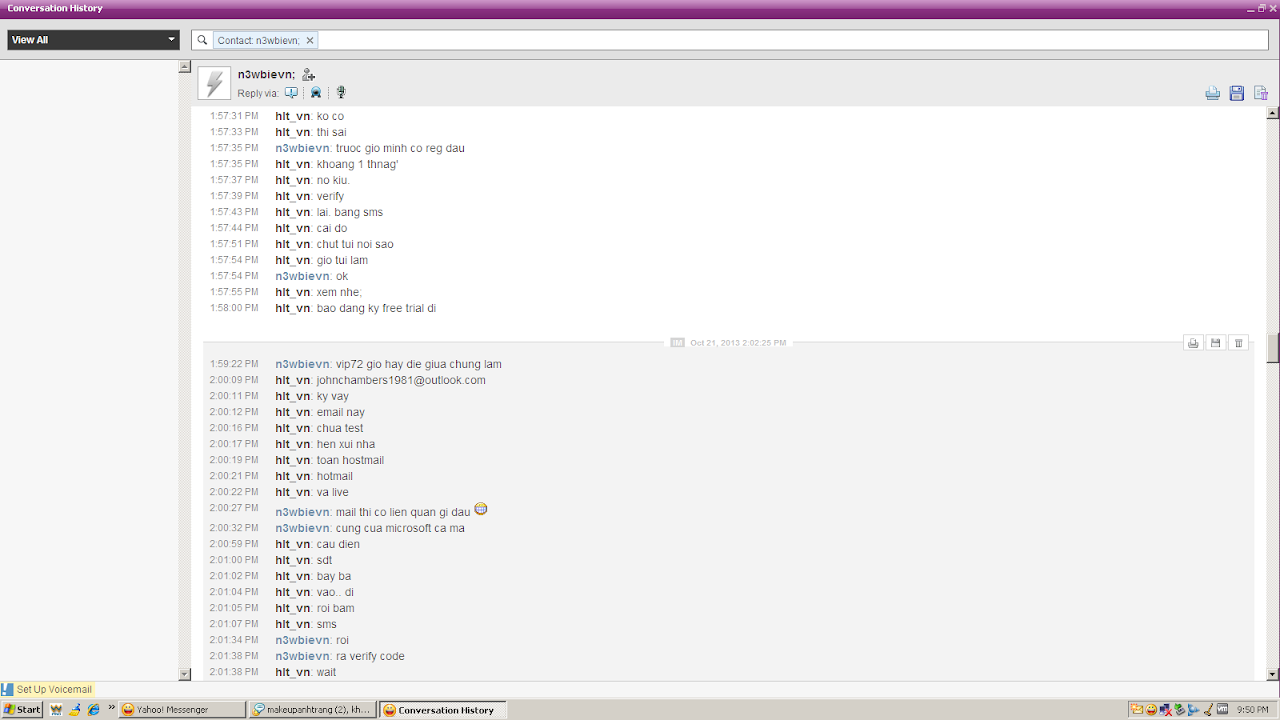Click message 'ra verify code'
Viewport: 1280px width, 720px height.
[370, 656]
